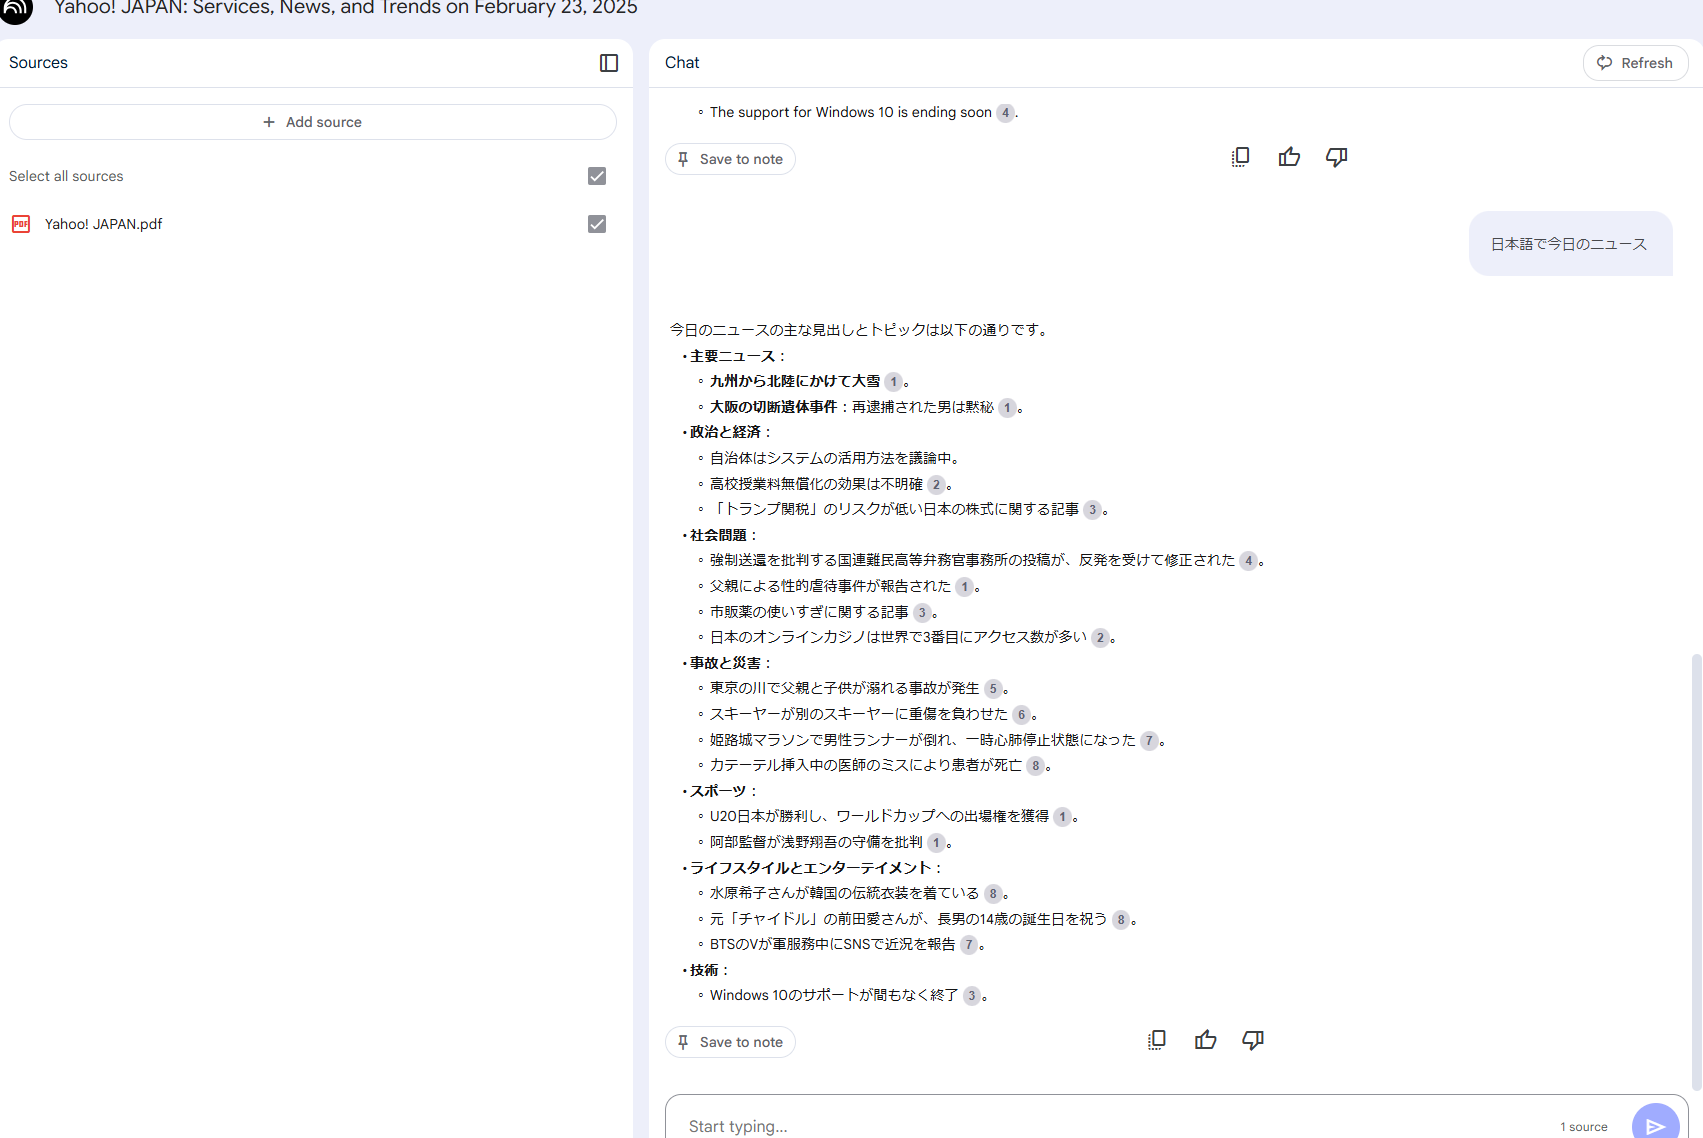Open citation 5 after 東京の川 line

[993, 689]
